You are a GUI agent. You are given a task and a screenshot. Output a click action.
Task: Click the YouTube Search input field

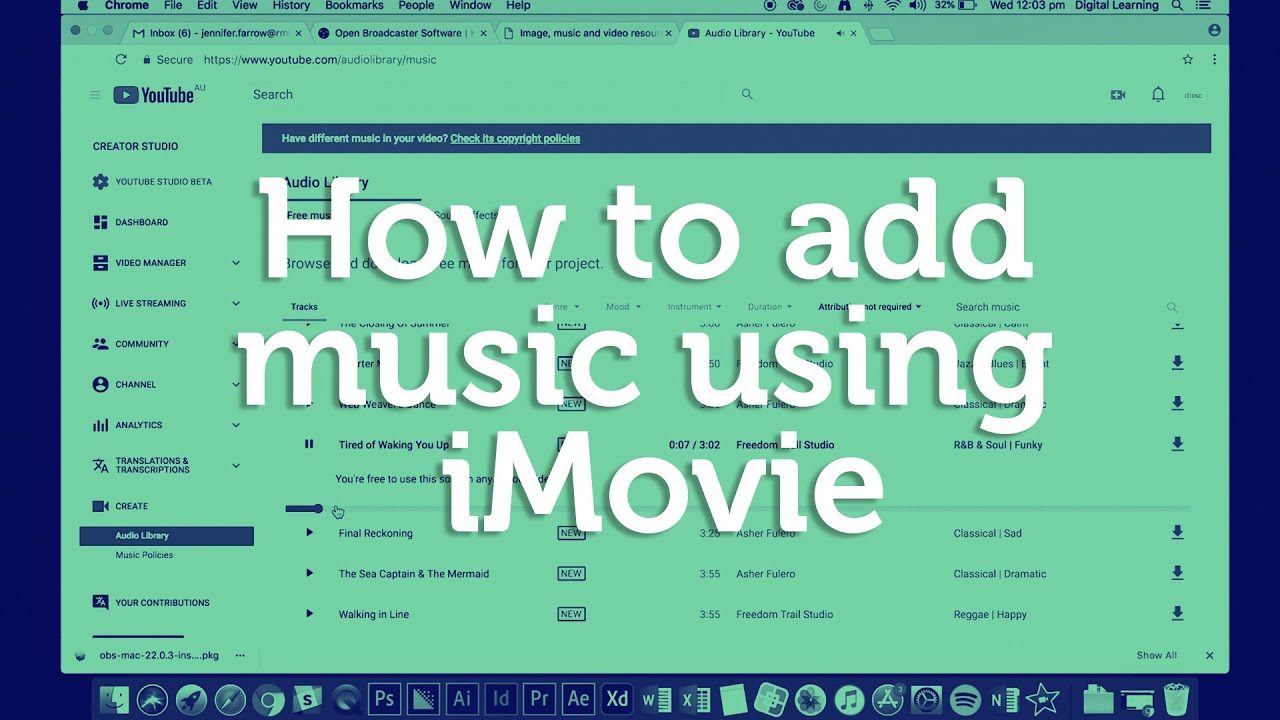(x=495, y=94)
